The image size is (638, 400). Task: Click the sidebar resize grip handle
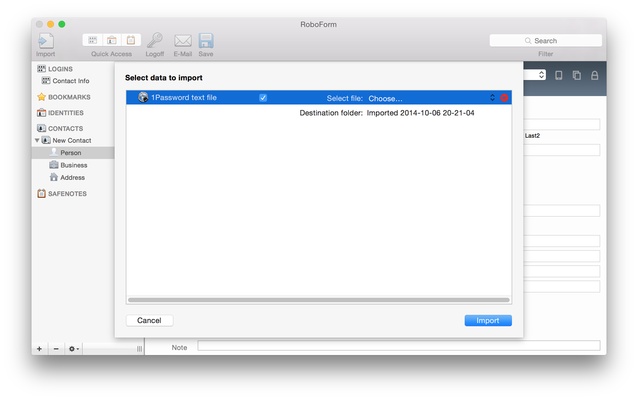click(x=140, y=349)
